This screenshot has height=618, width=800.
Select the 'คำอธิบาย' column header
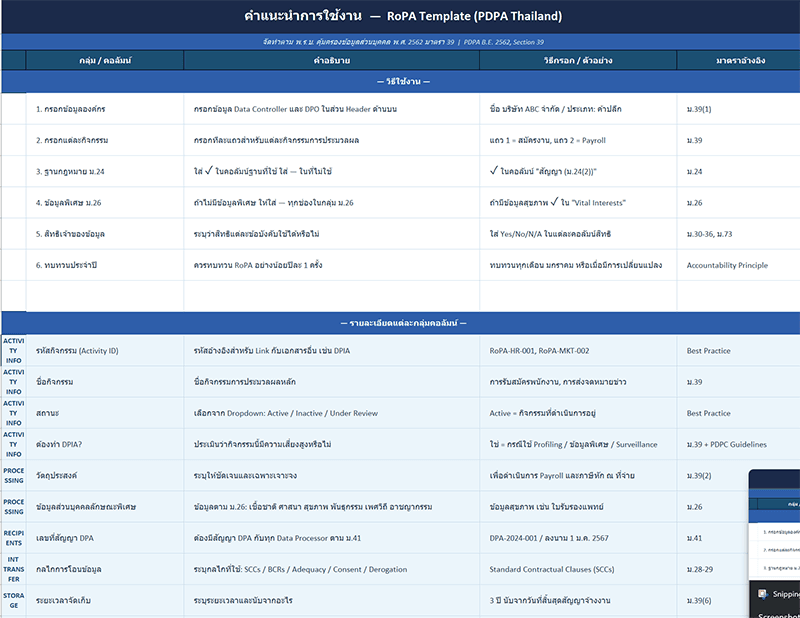(x=332, y=60)
